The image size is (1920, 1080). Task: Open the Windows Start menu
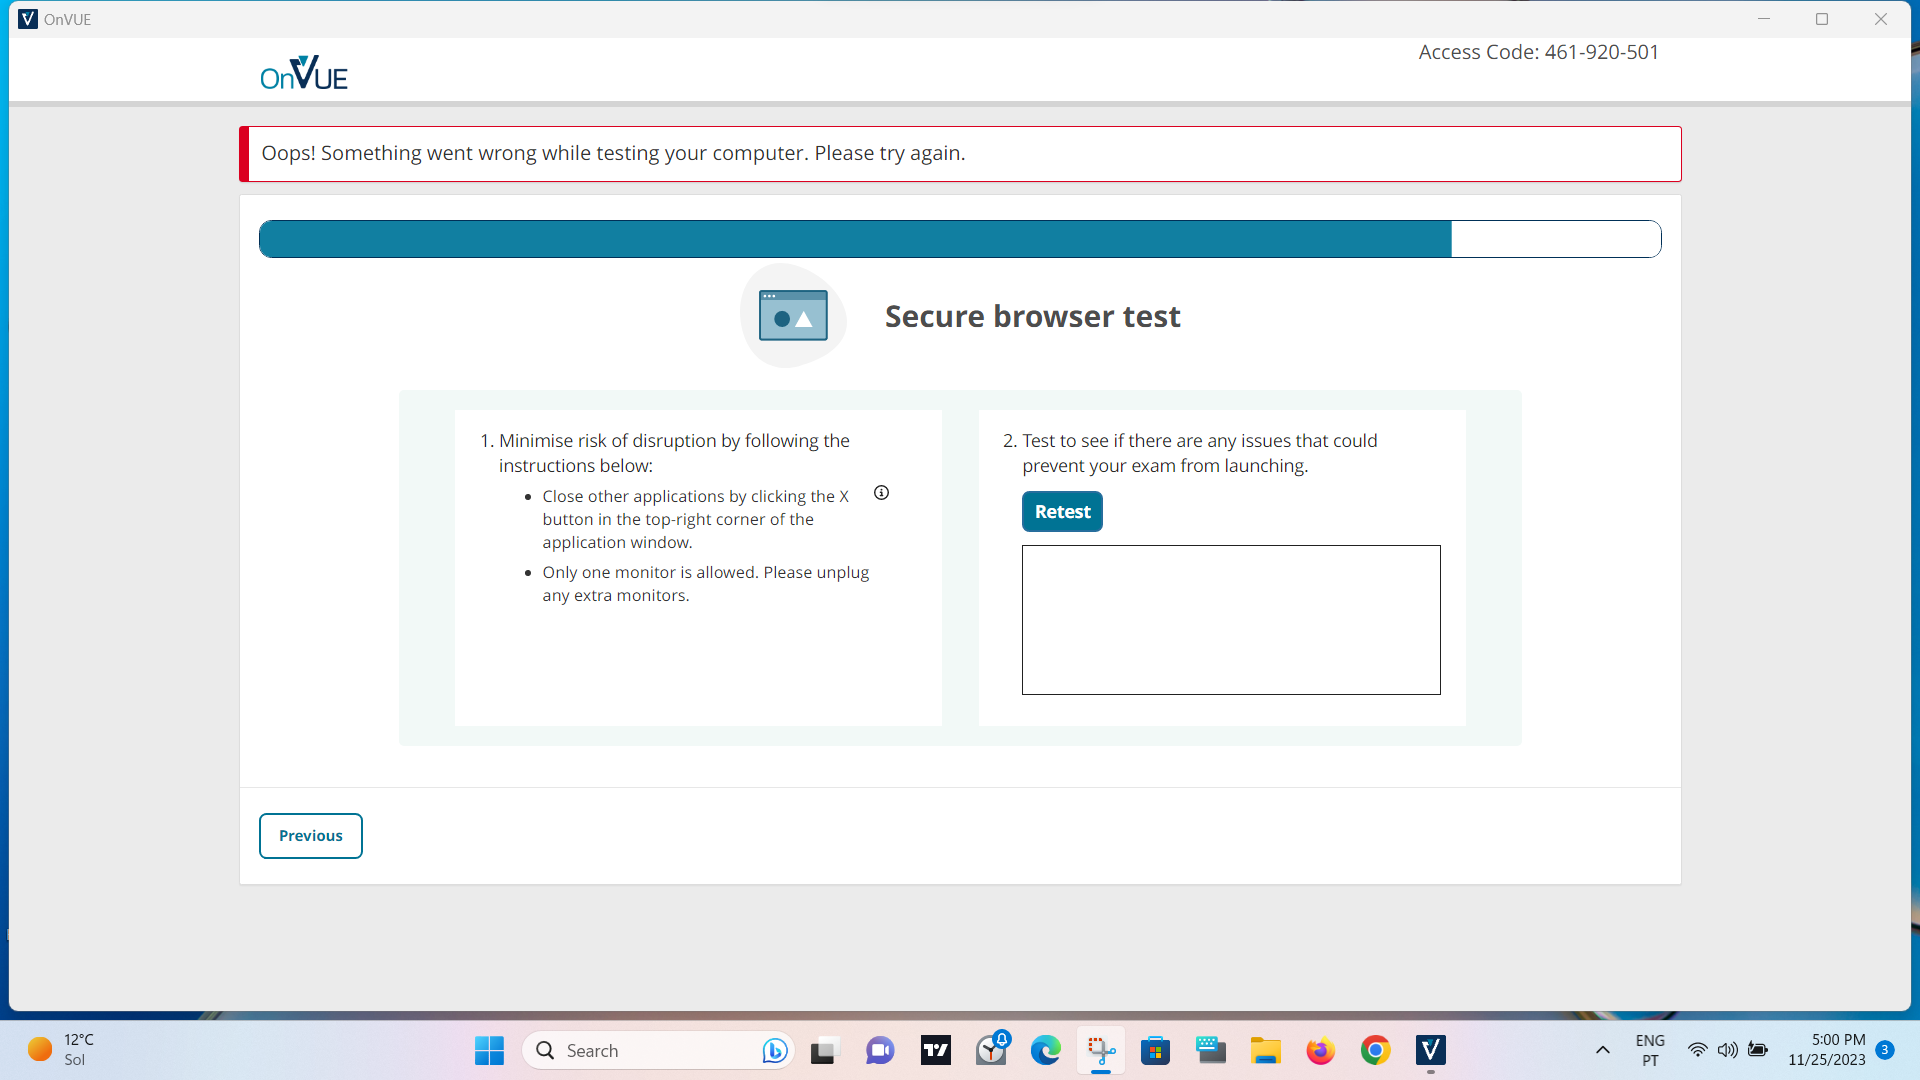click(489, 1051)
